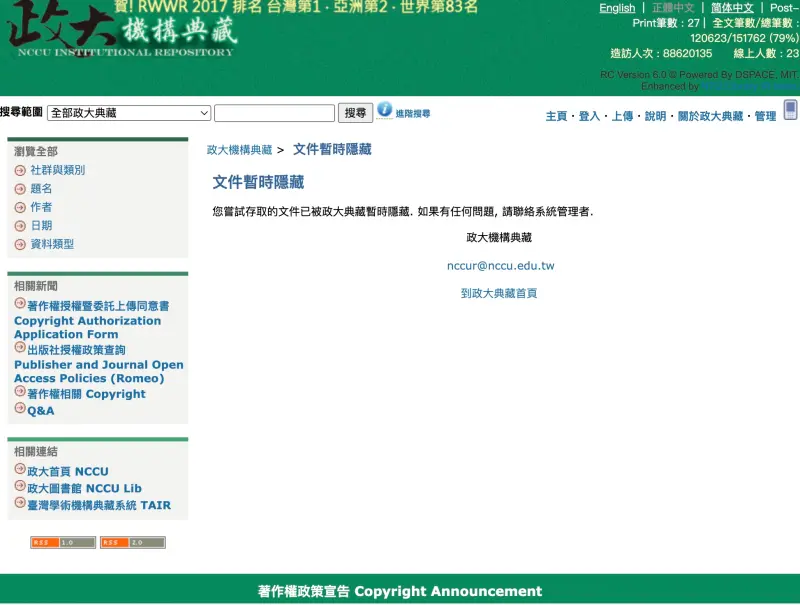
Task: Switch language to 简体中文
Action: (x=732, y=8)
